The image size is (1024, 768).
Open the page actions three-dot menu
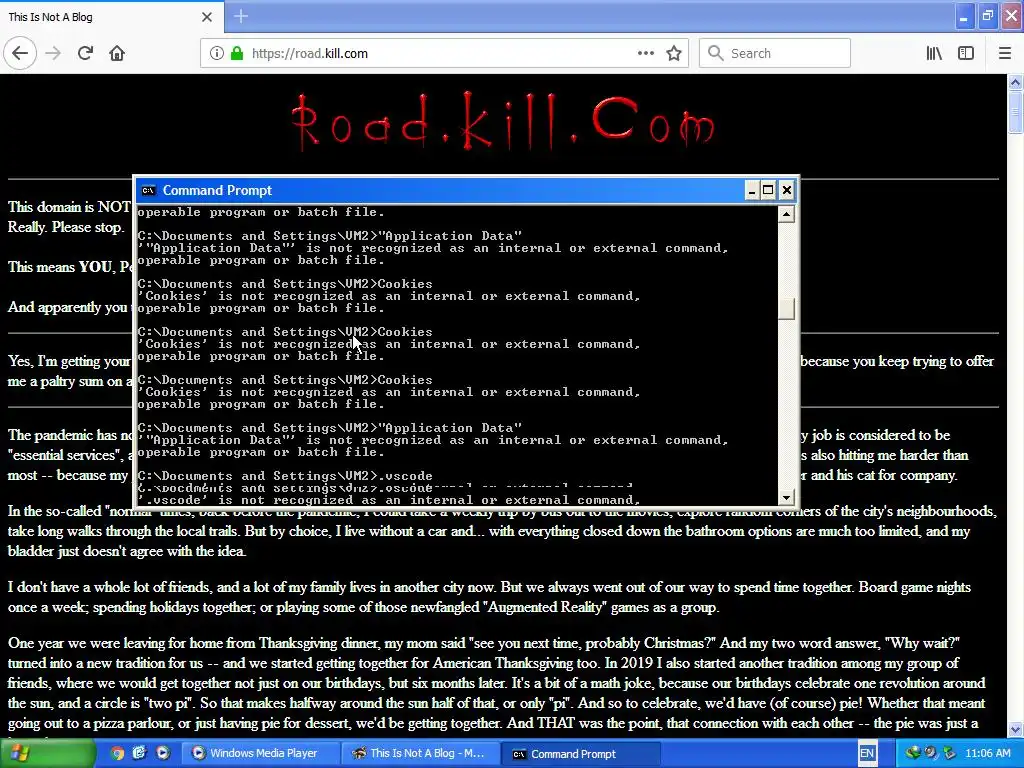coord(646,53)
